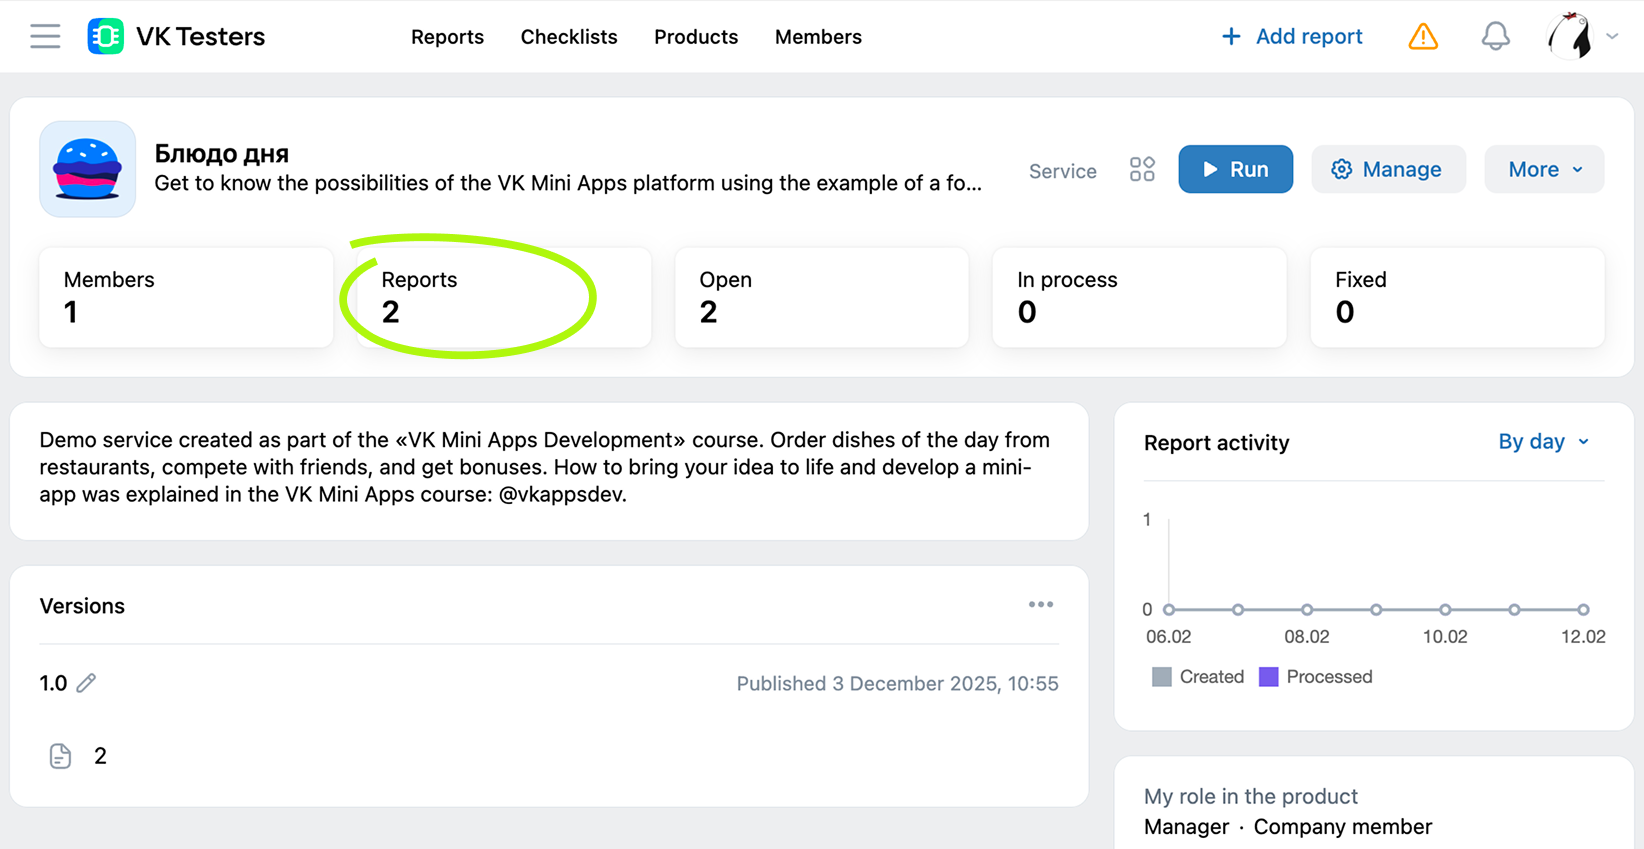Click the version reports document icon
The width and height of the screenshot is (1644, 849).
click(60, 756)
